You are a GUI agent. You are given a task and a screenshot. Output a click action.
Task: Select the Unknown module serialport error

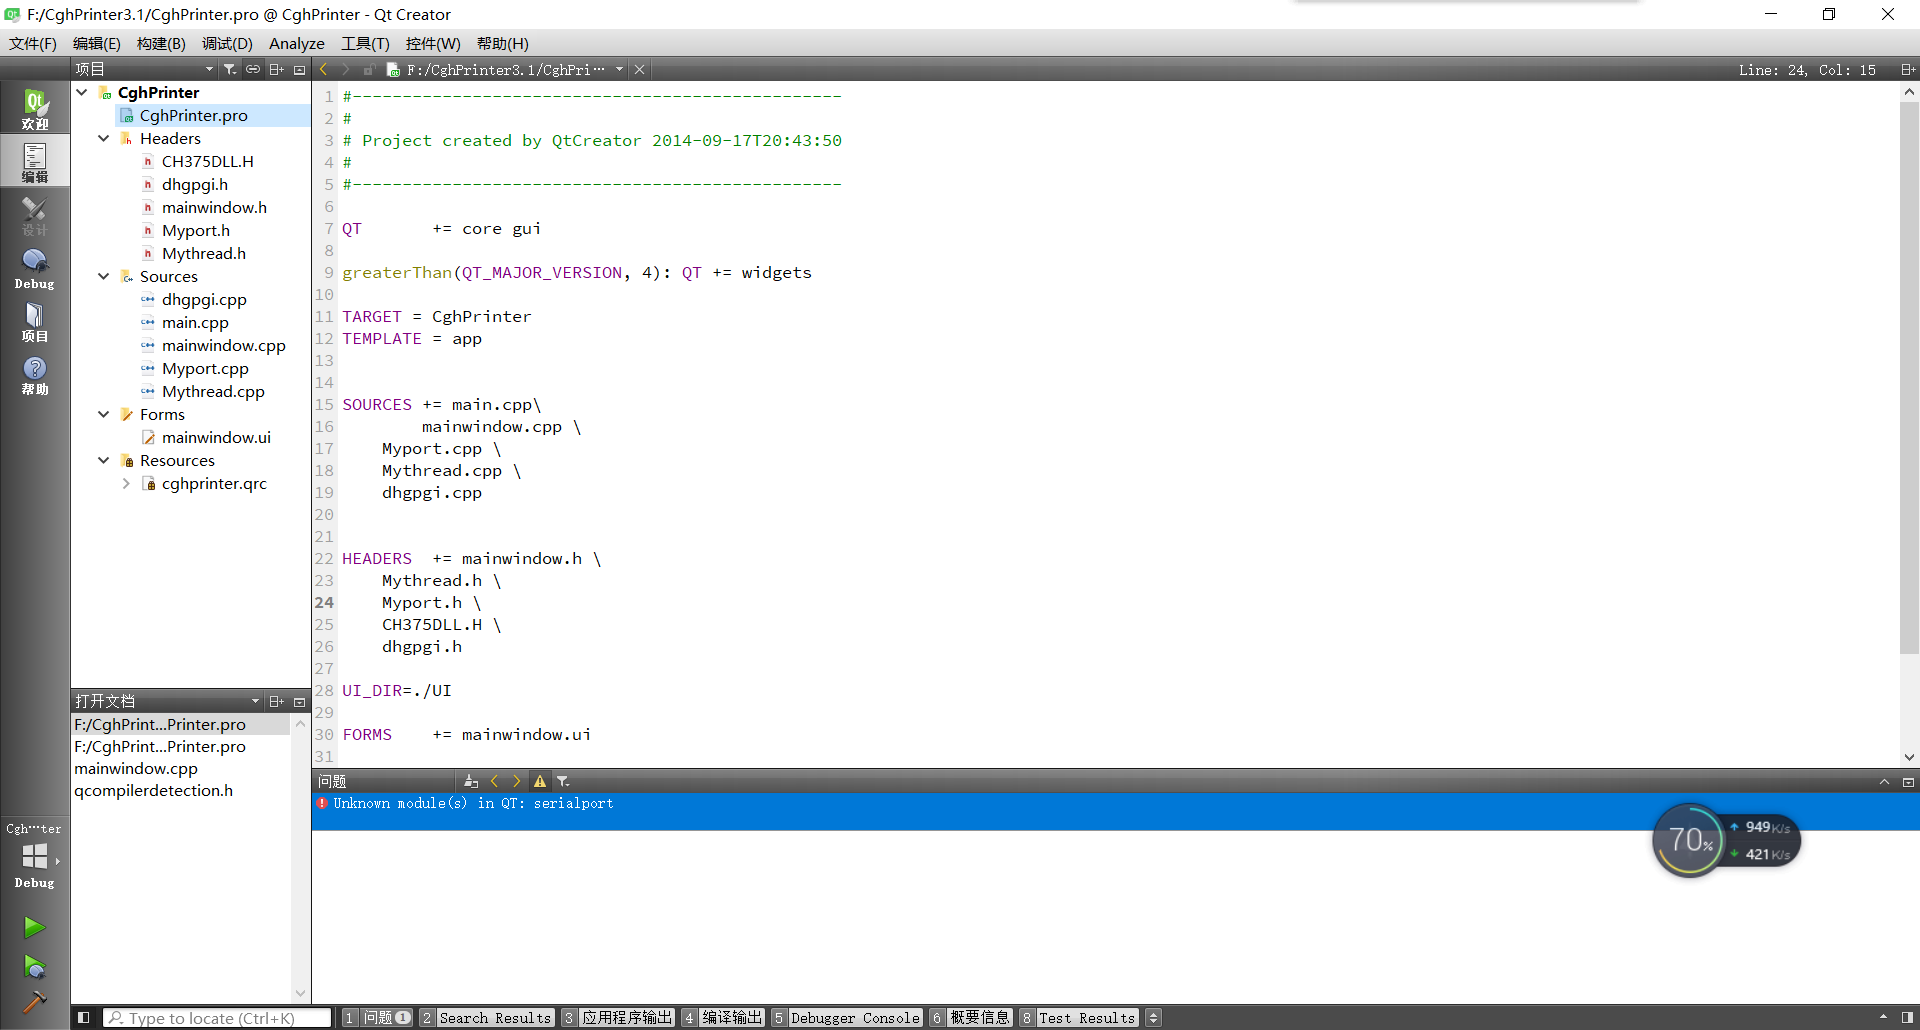(x=1115, y=811)
